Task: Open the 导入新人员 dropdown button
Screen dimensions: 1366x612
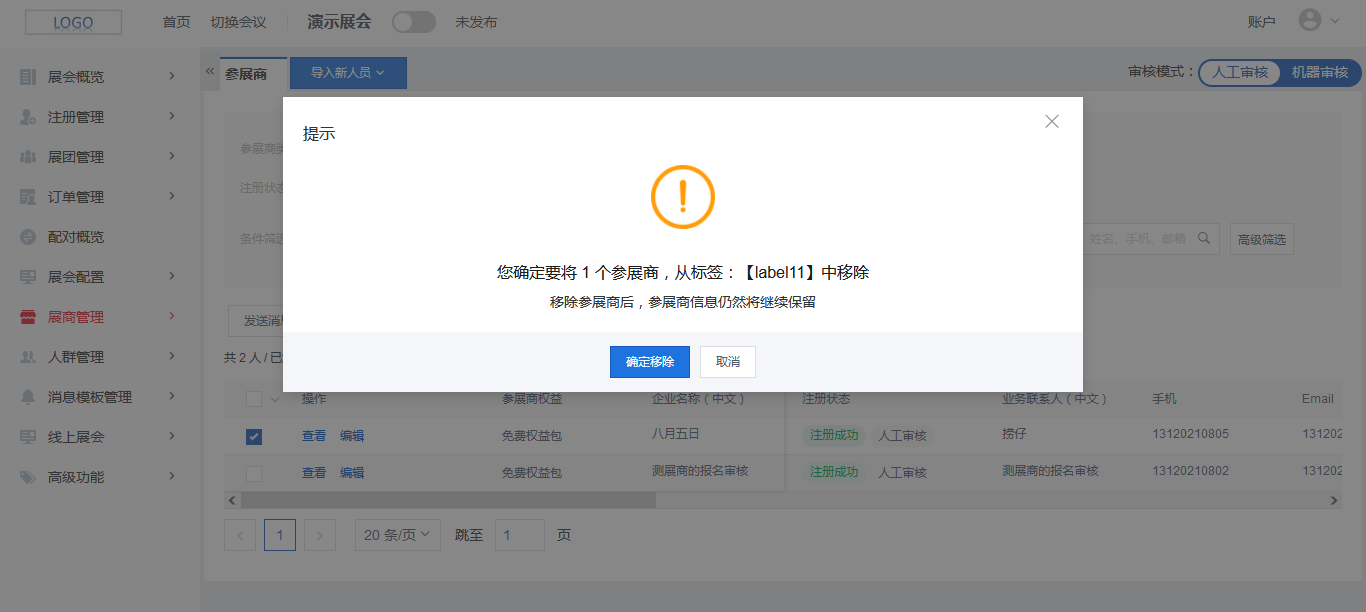Action: [348, 73]
